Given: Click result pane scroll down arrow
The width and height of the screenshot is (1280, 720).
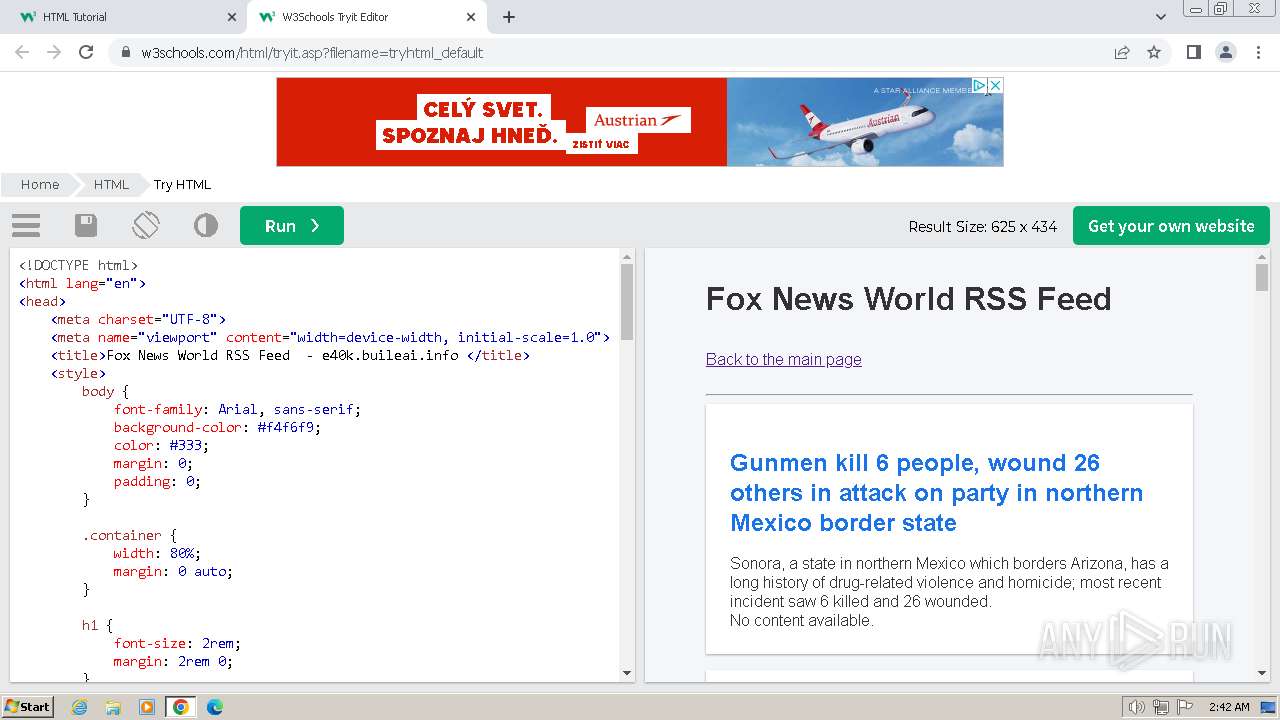Looking at the screenshot, I should (1262, 673).
